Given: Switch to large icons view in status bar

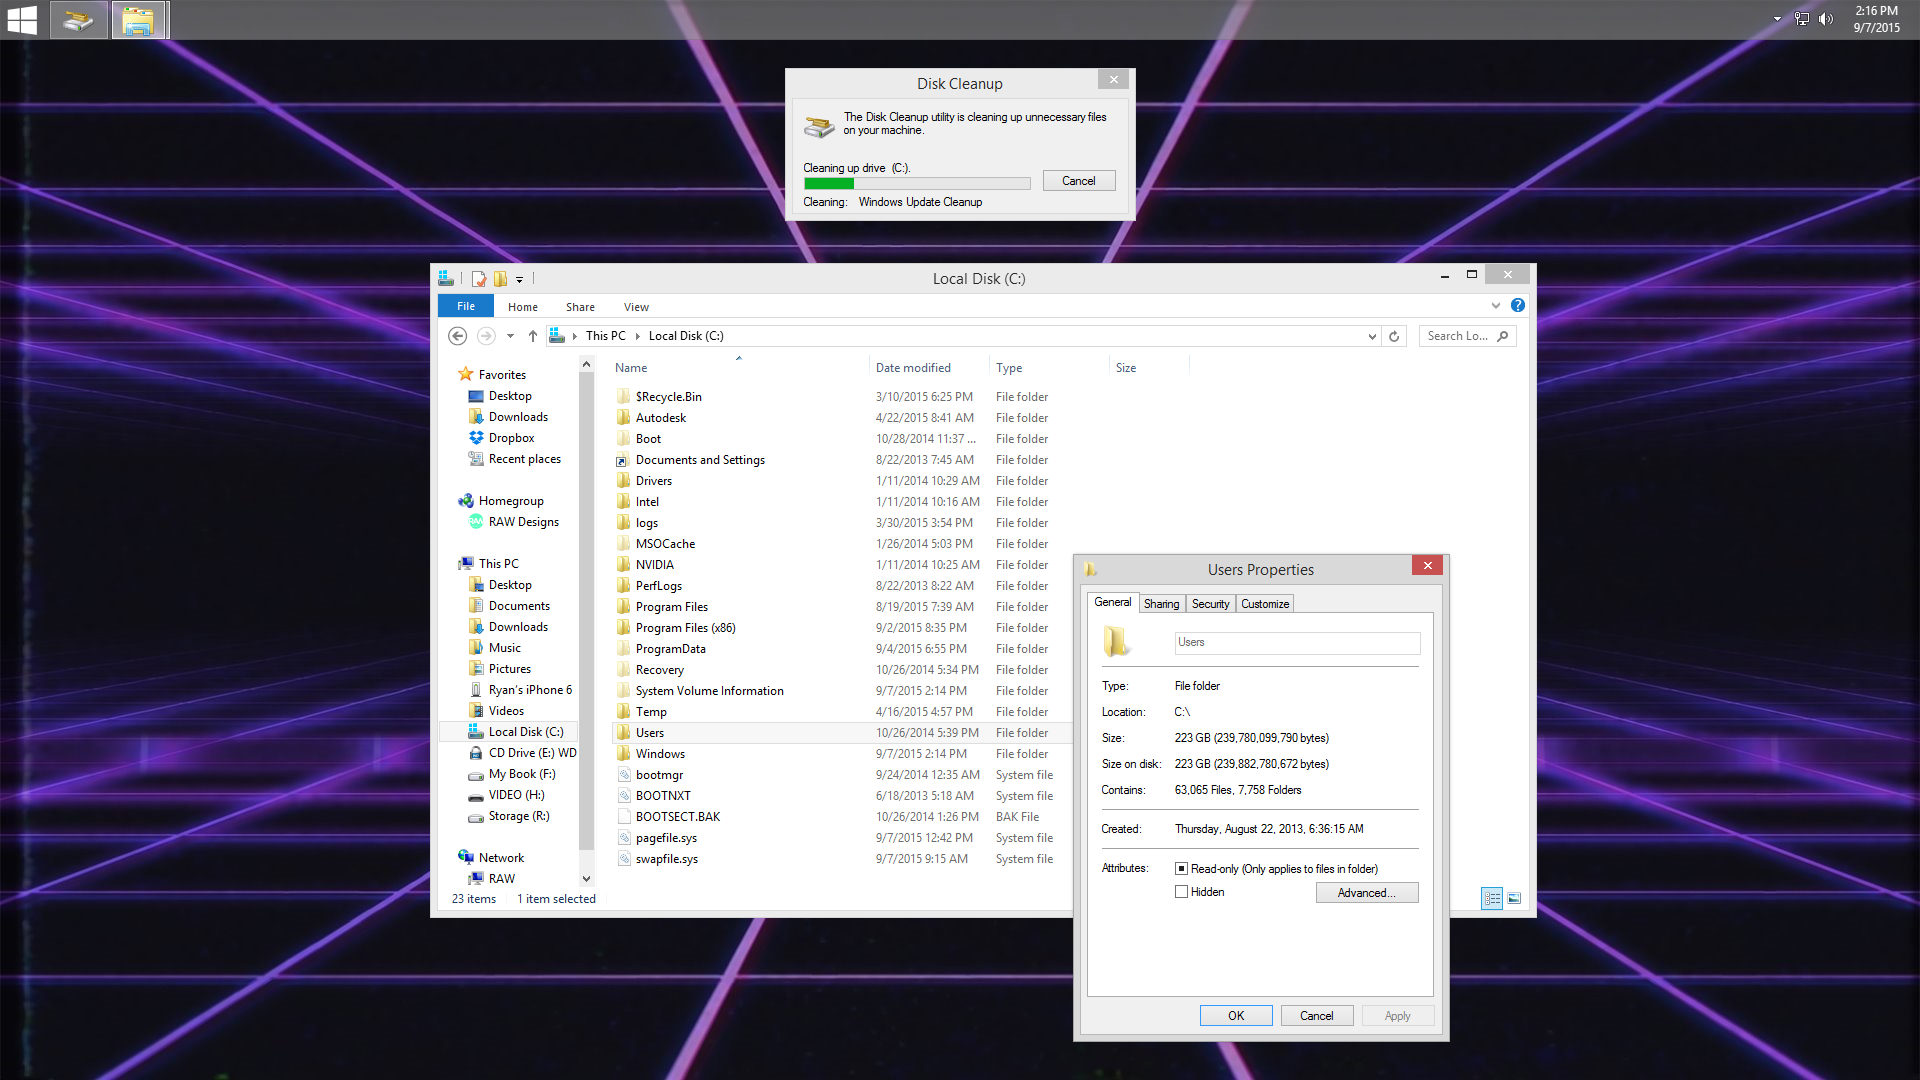Looking at the screenshot, I should (1514, 899).
